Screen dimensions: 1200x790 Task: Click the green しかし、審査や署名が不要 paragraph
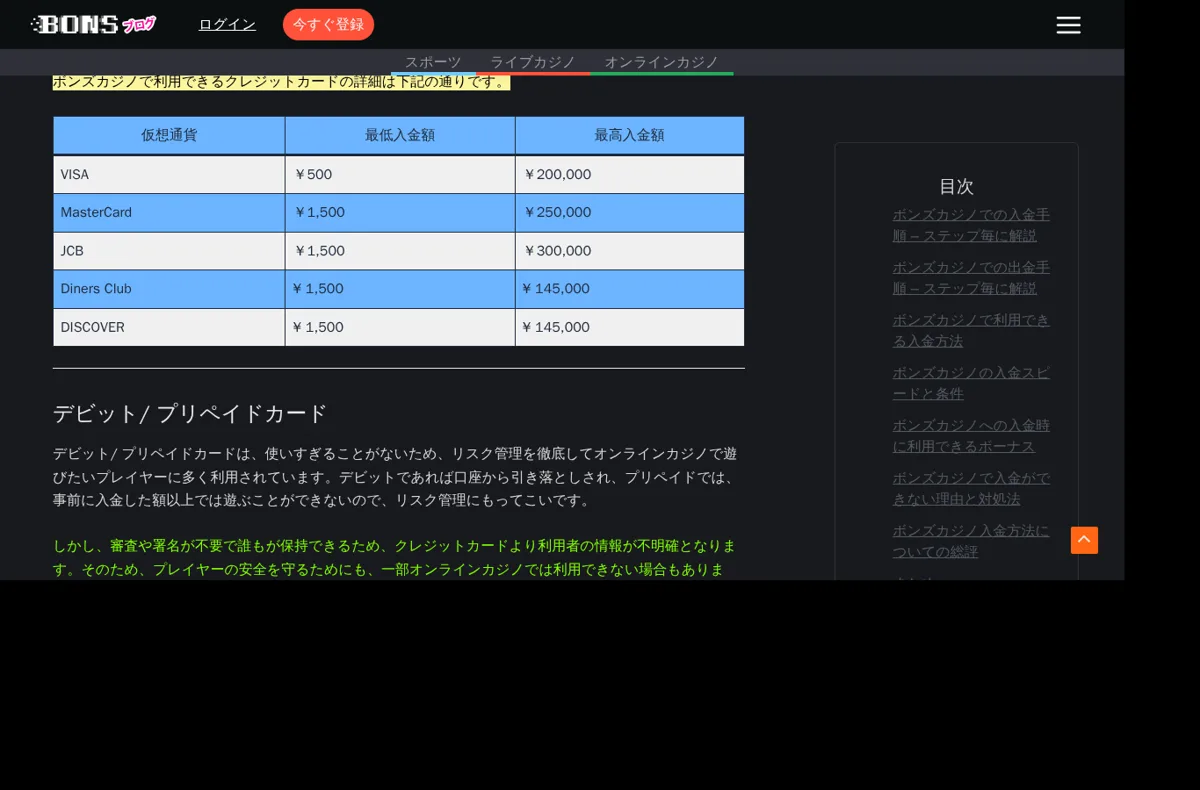pyautogui.click(x=395, y=558)
